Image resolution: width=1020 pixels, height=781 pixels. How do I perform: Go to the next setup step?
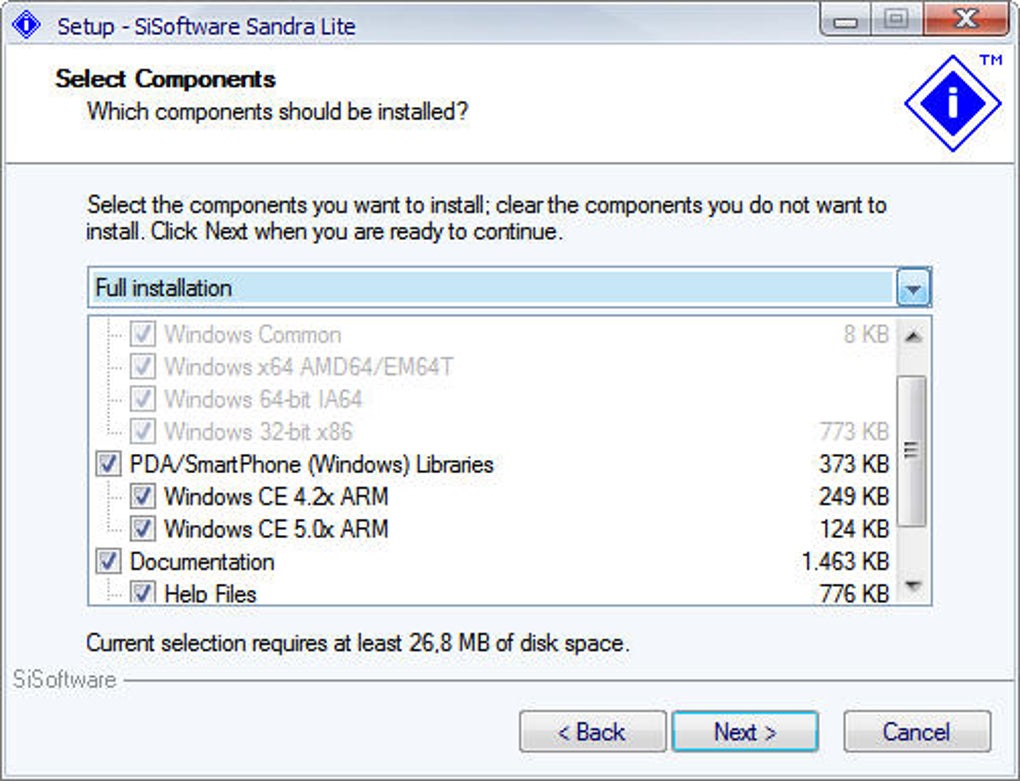pyautogui.click(x=745, y=732)
